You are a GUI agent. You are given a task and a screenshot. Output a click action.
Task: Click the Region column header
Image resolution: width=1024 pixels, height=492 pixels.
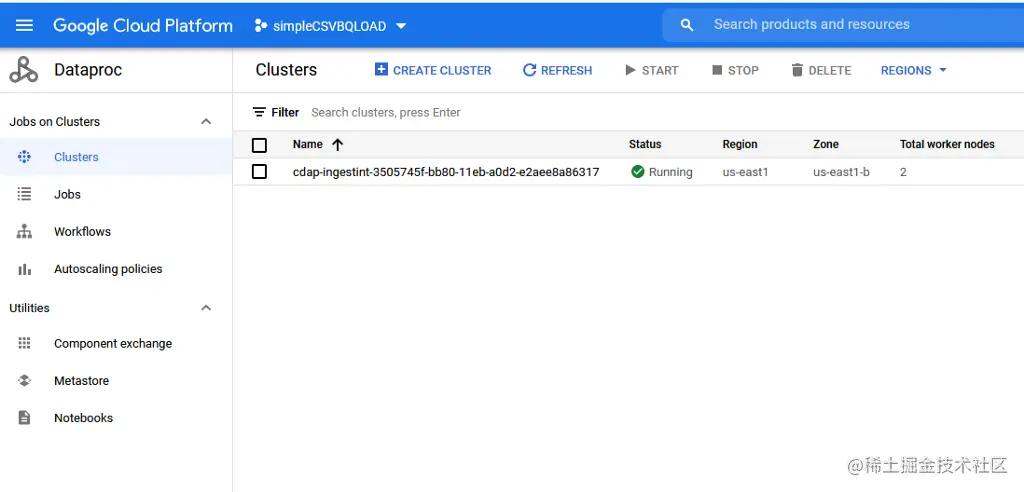point(740,144)
